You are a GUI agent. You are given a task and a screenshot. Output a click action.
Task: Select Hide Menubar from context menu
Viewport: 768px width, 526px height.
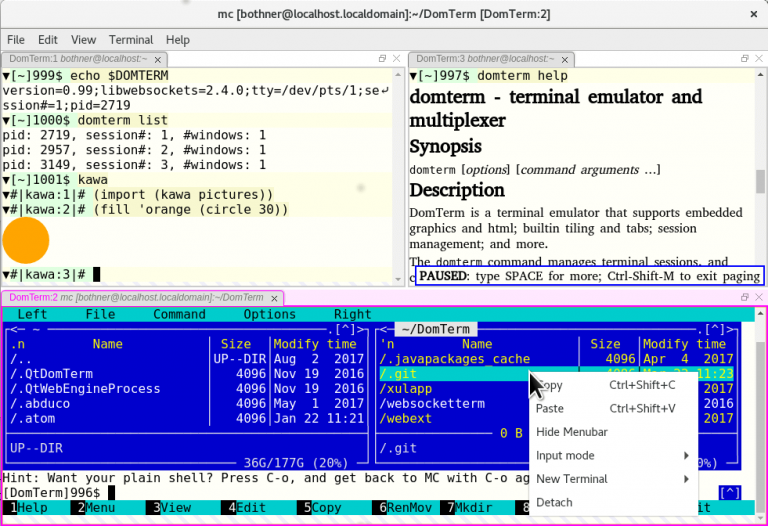(x=572, y=432)
